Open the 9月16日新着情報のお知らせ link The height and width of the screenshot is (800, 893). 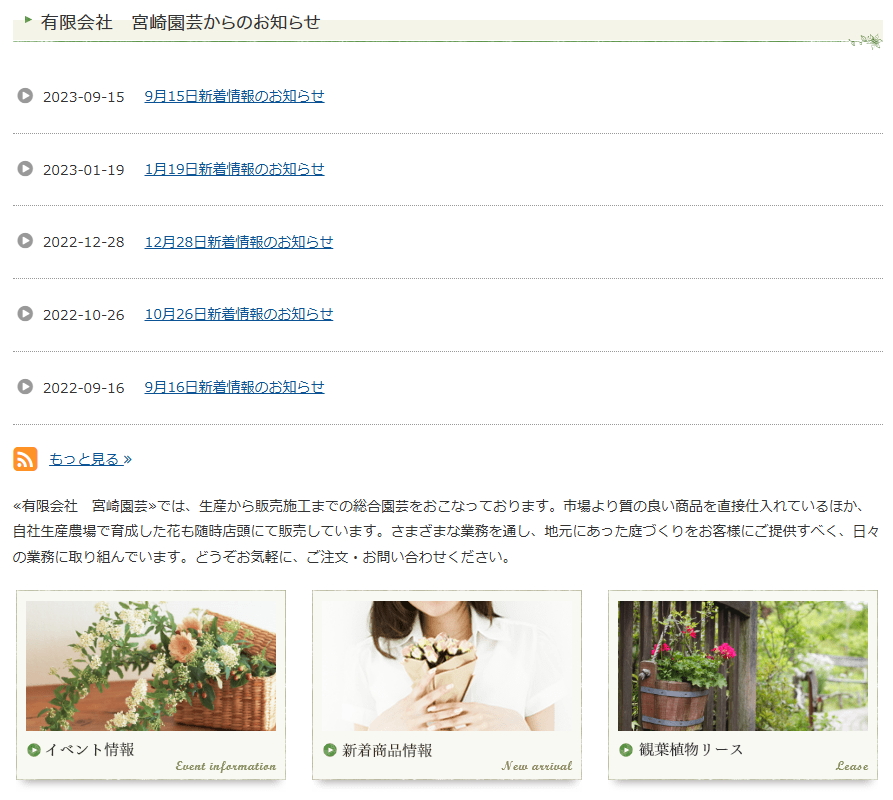(235, 387)
